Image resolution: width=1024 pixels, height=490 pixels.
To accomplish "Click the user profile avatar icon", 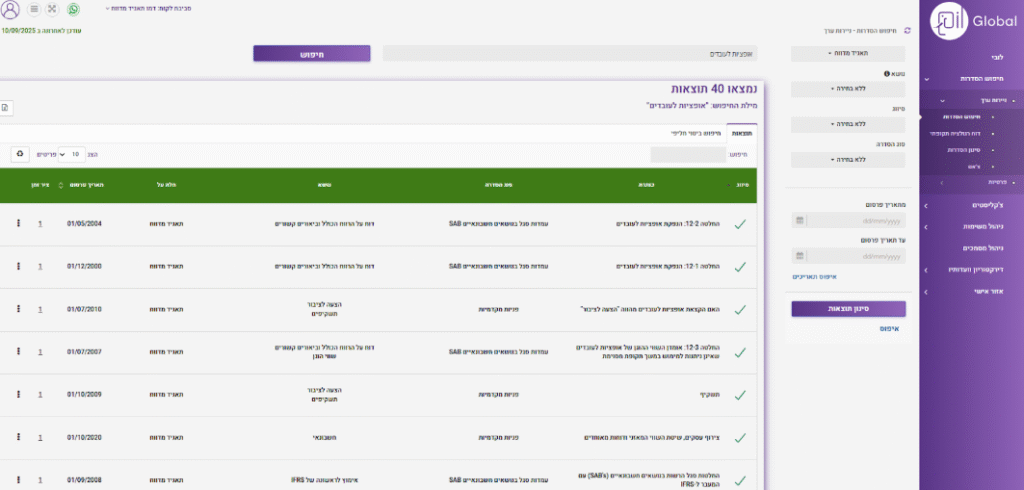I will [11, 9].
